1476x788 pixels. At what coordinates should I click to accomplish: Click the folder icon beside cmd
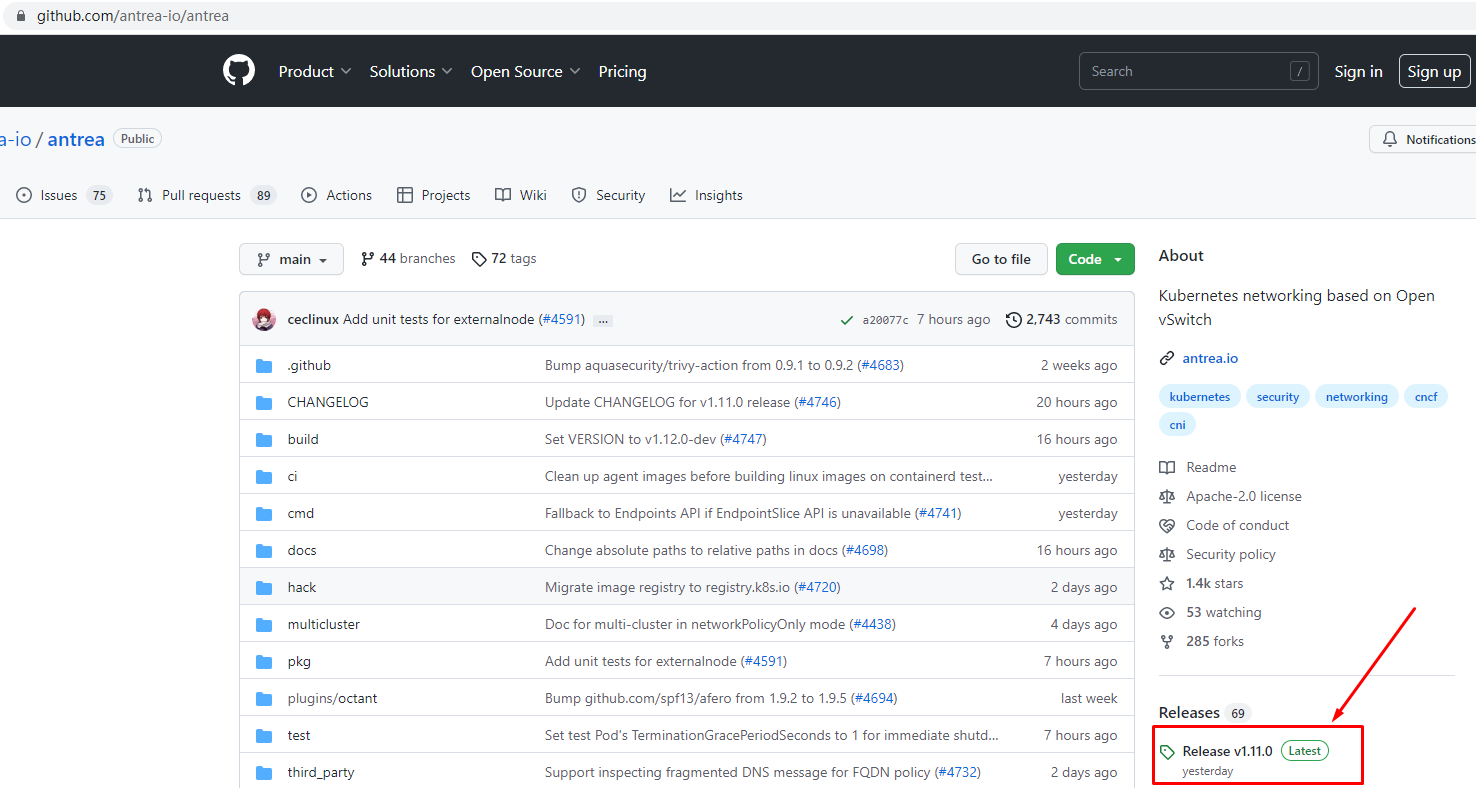[x=264, y=514]
